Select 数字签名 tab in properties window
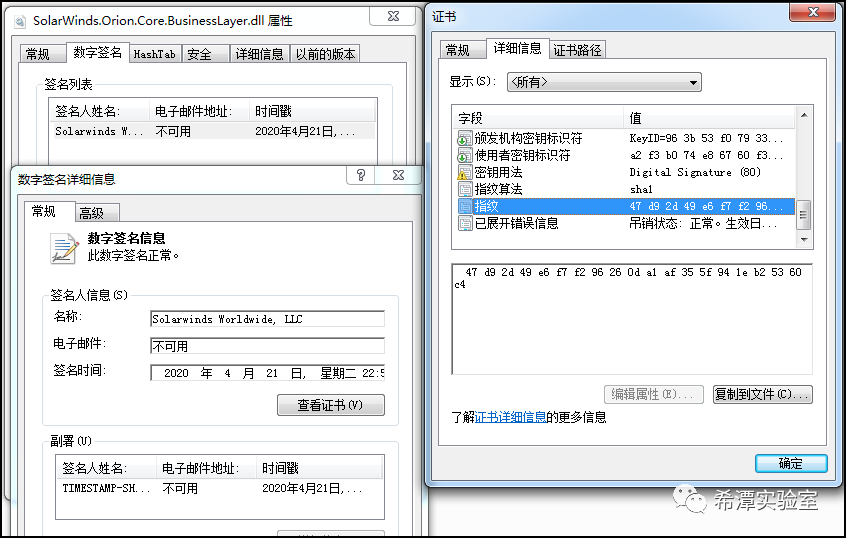Screen dimensions: 846x538 [98, 52]
